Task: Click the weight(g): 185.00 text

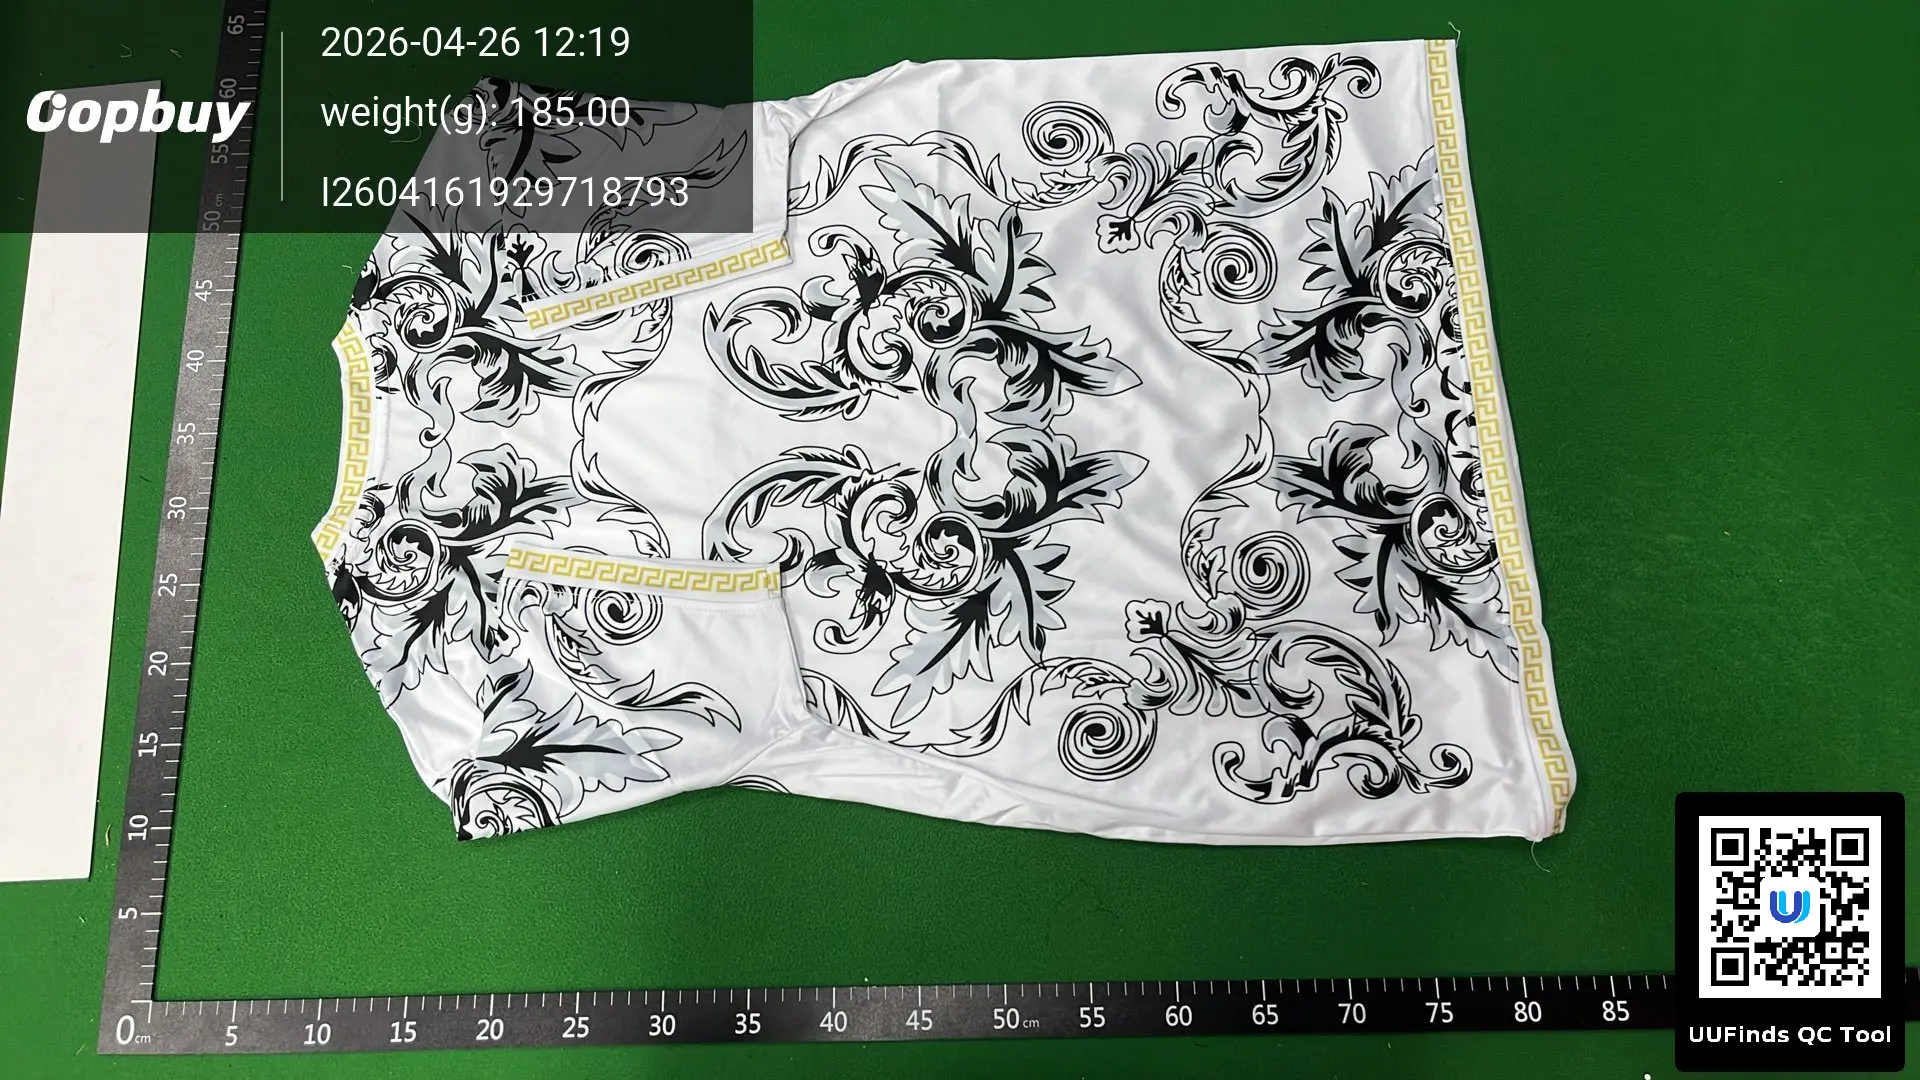Action: (x=475, y=112)
